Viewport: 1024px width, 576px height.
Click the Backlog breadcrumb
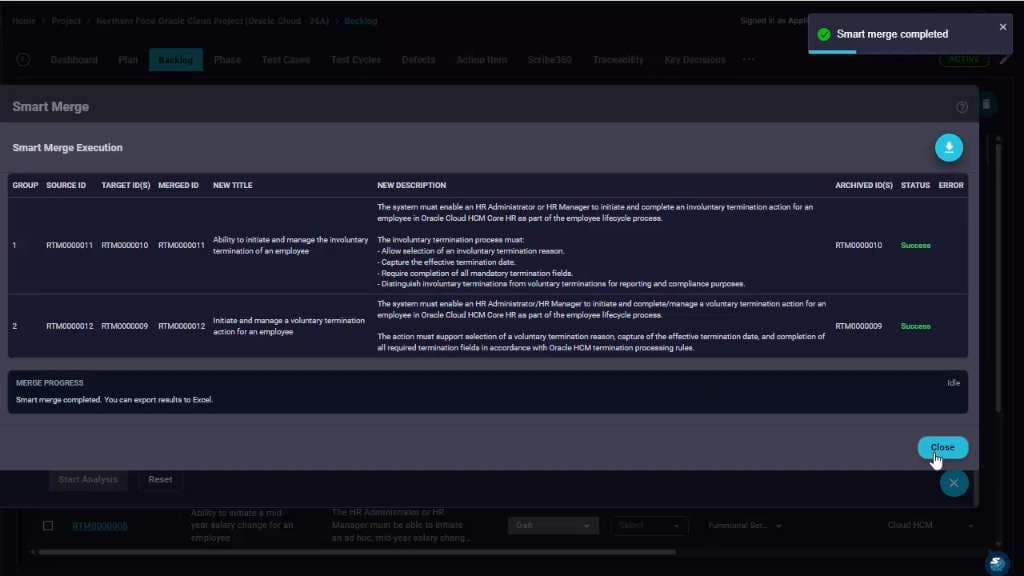(360, 21)
